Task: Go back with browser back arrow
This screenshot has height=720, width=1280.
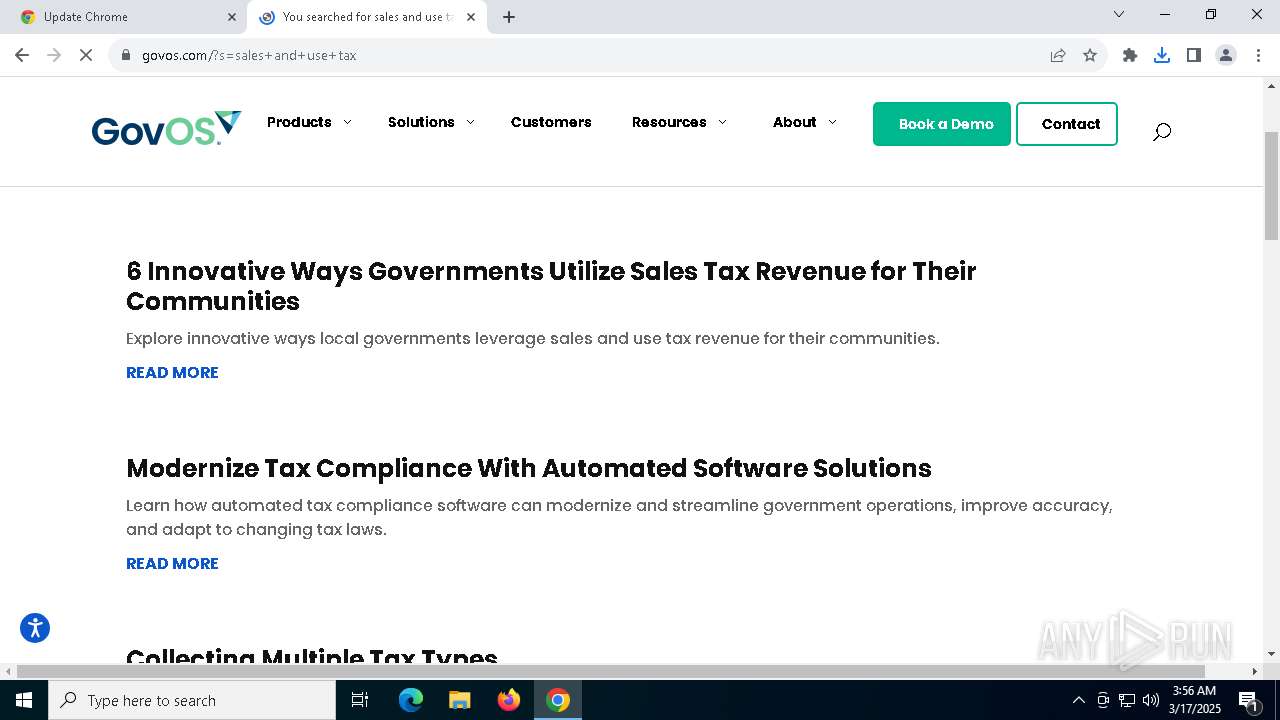Action: point(22,55)
